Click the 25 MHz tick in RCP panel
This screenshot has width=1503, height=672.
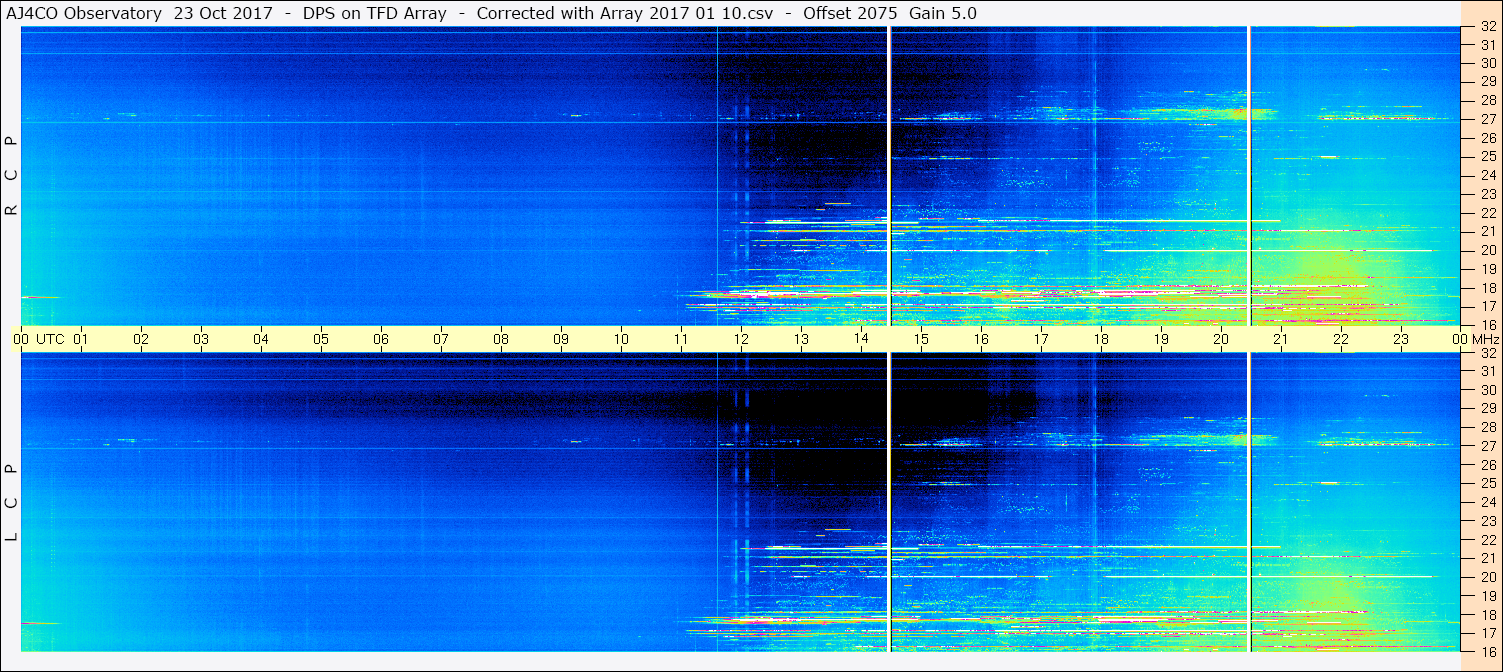tap(1487, 156)
